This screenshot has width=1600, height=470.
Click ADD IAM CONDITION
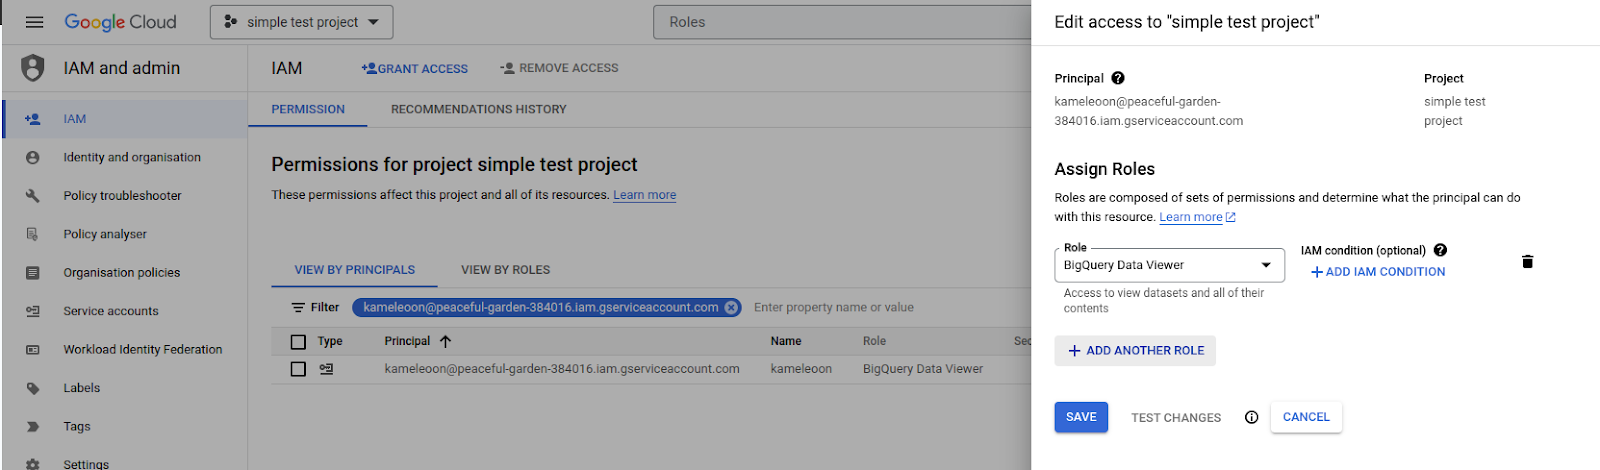point(1377,272)
